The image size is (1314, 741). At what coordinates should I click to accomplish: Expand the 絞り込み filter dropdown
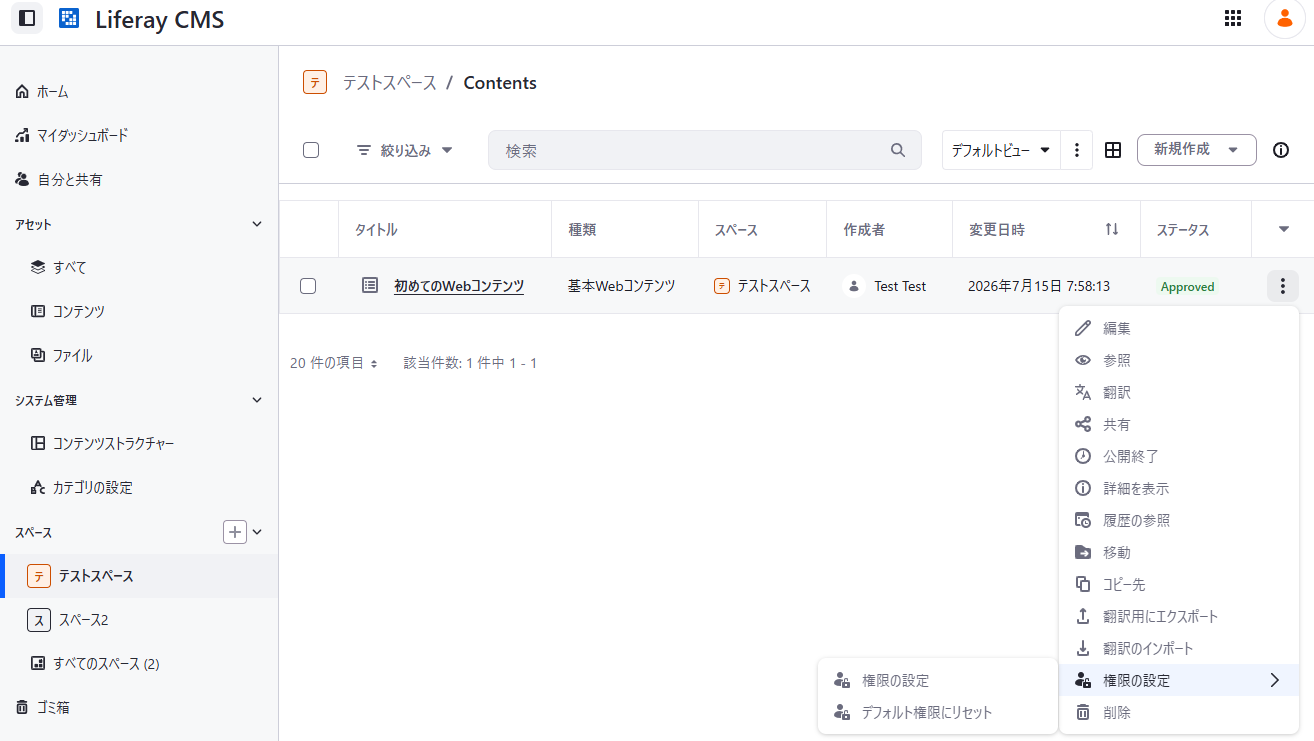[405, 150]
